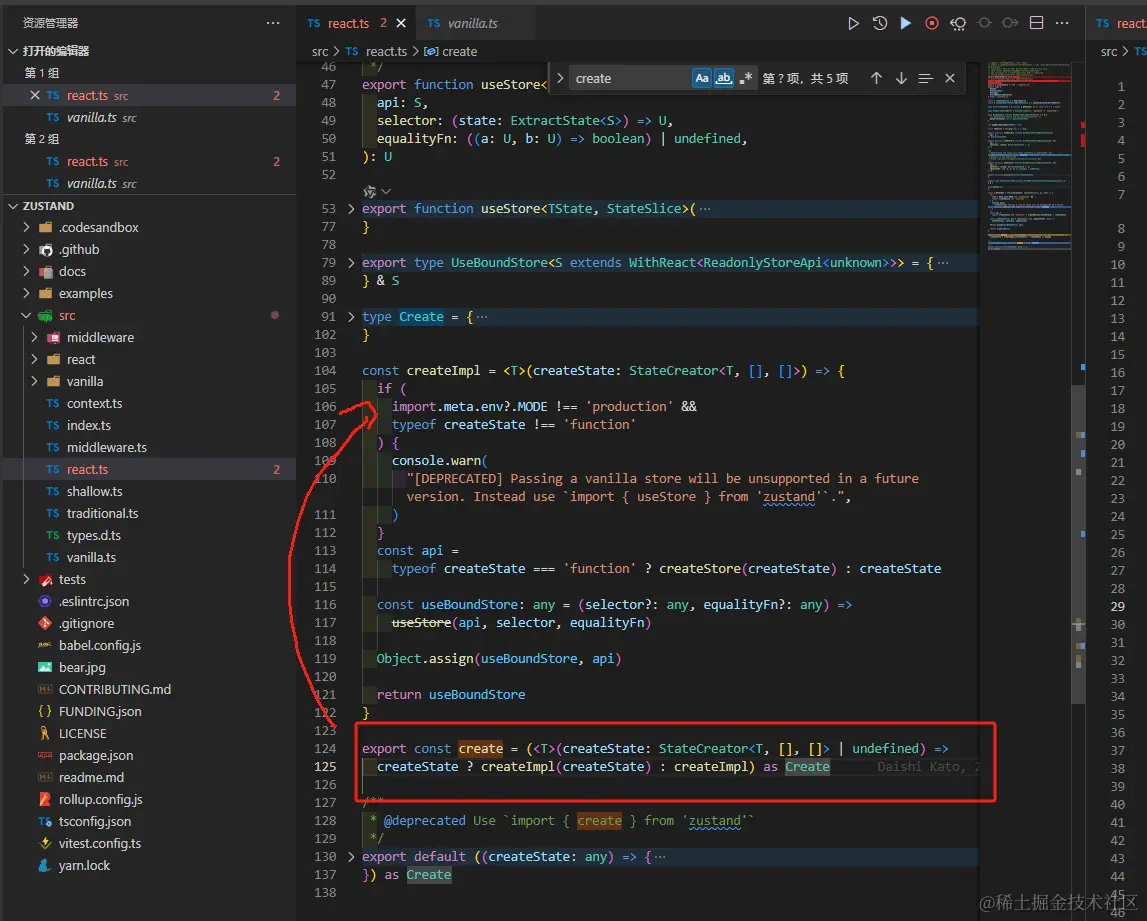Image resolution: width=1147 pixels, height=921 pixels.
Task: Click the blue filled play button
Action: coord(905,23)
